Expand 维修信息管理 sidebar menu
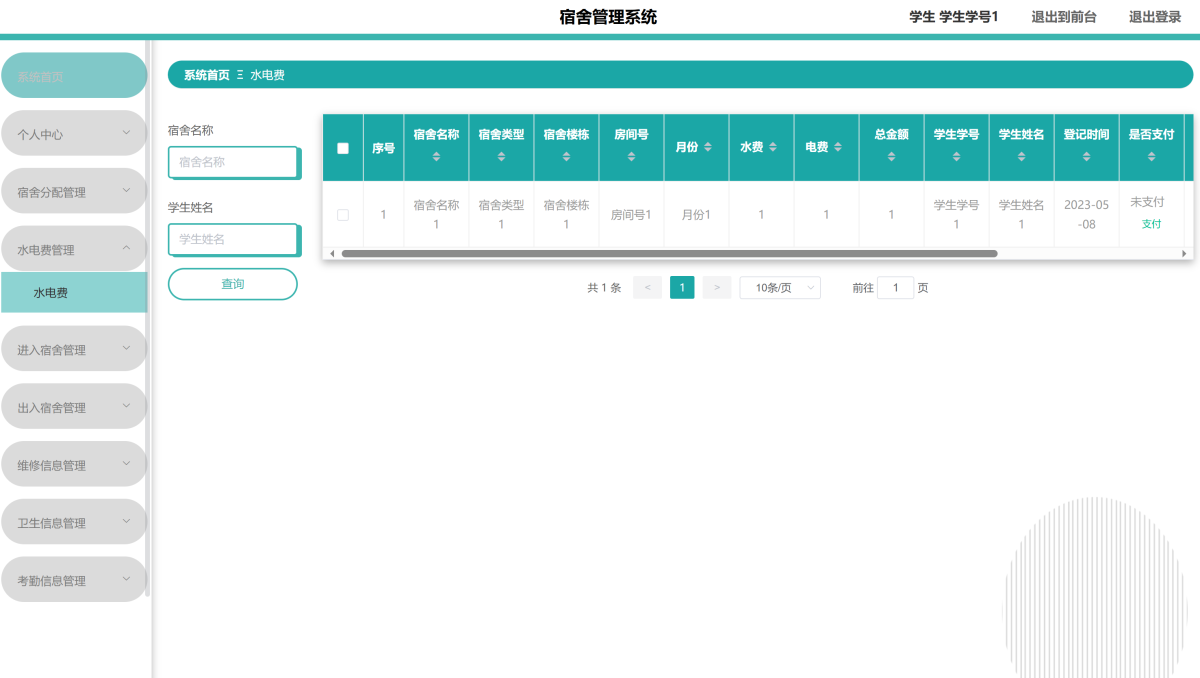Screen dimensions: 1200x678 [x=74, y=465]
